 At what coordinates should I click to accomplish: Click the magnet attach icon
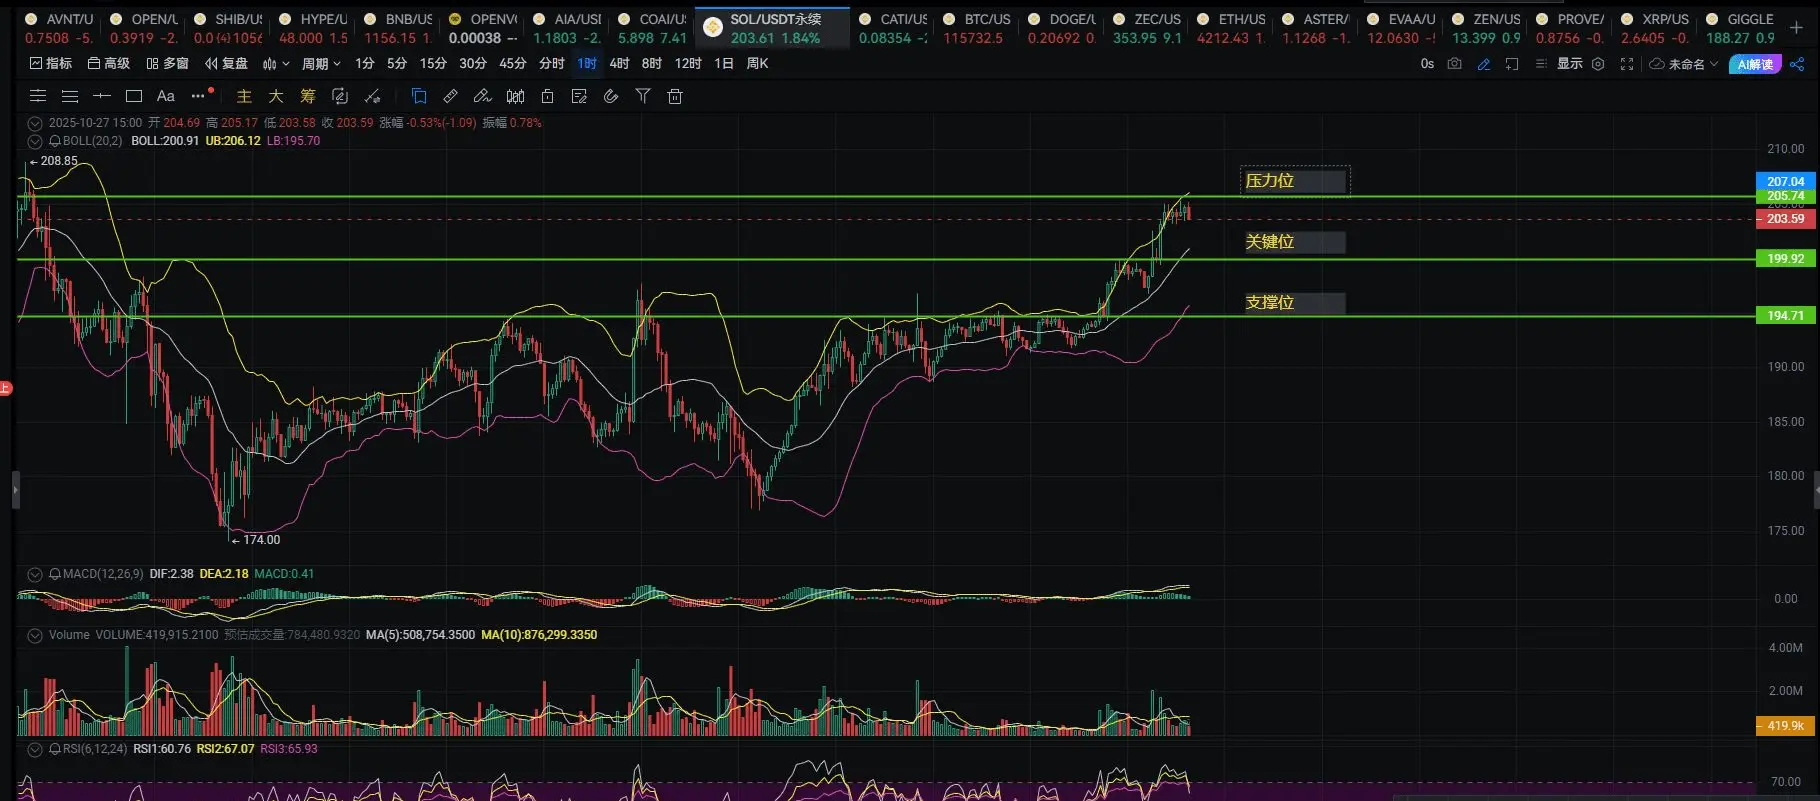611,96
